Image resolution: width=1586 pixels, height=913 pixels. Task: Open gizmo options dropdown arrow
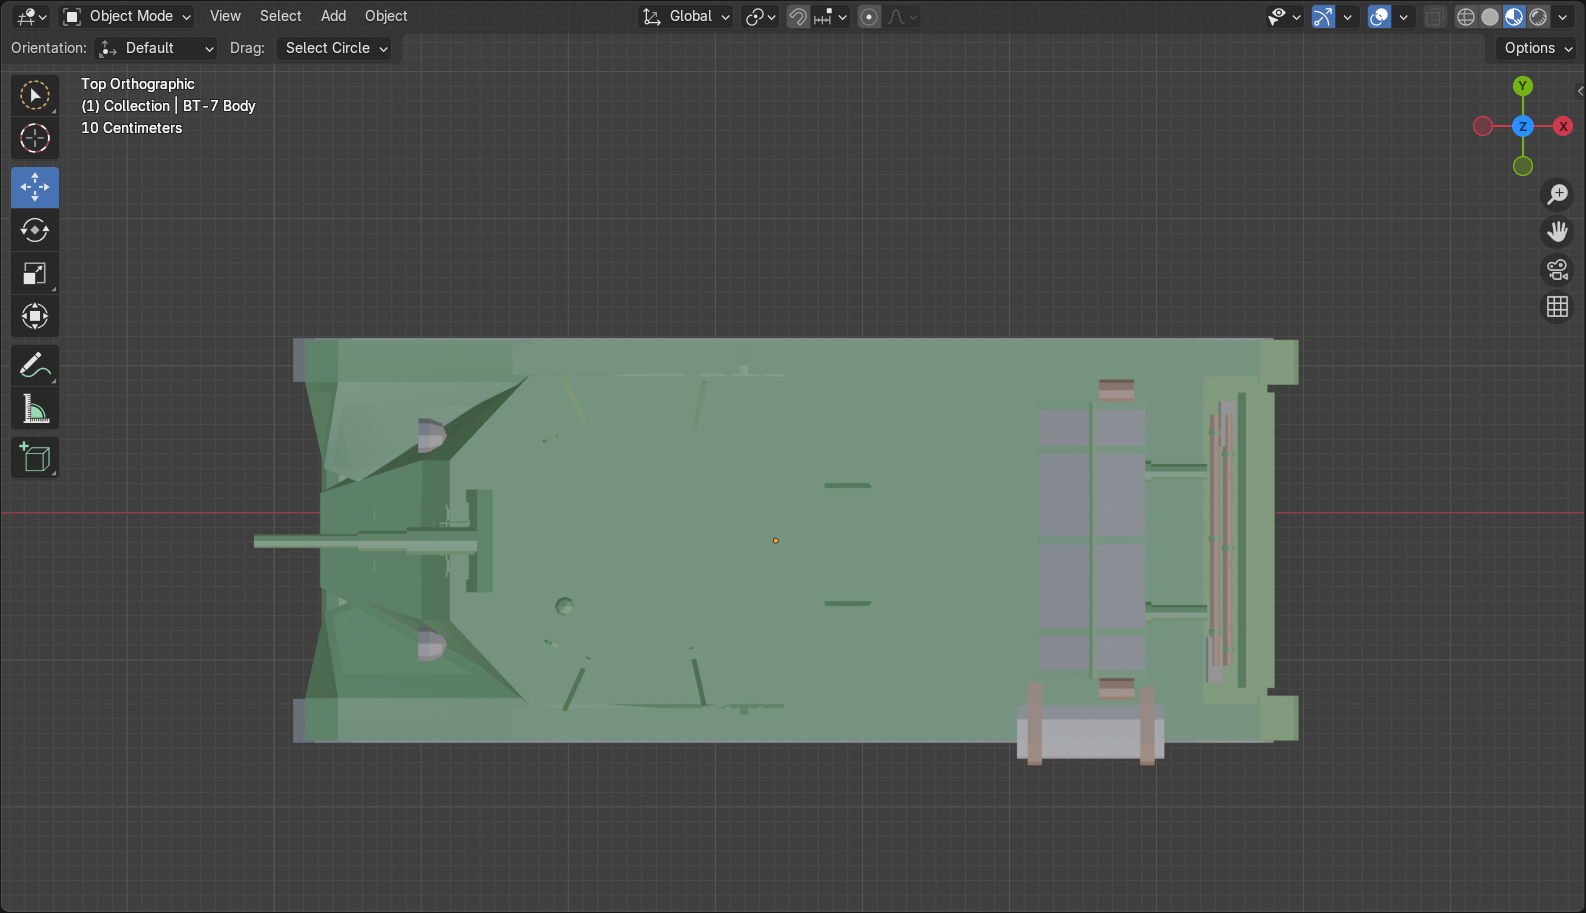pyautogui.click(x=1347, y=17)
